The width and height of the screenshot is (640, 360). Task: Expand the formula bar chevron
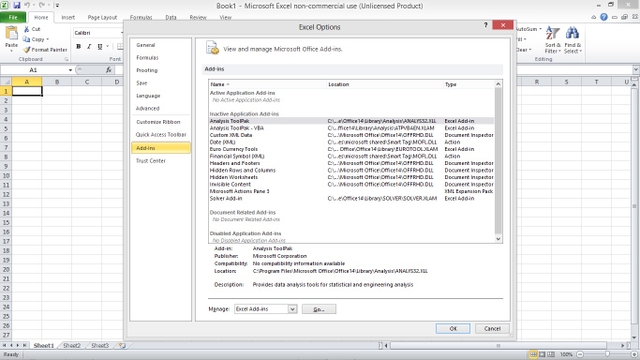pyautogui.click(x=636, y=70)
